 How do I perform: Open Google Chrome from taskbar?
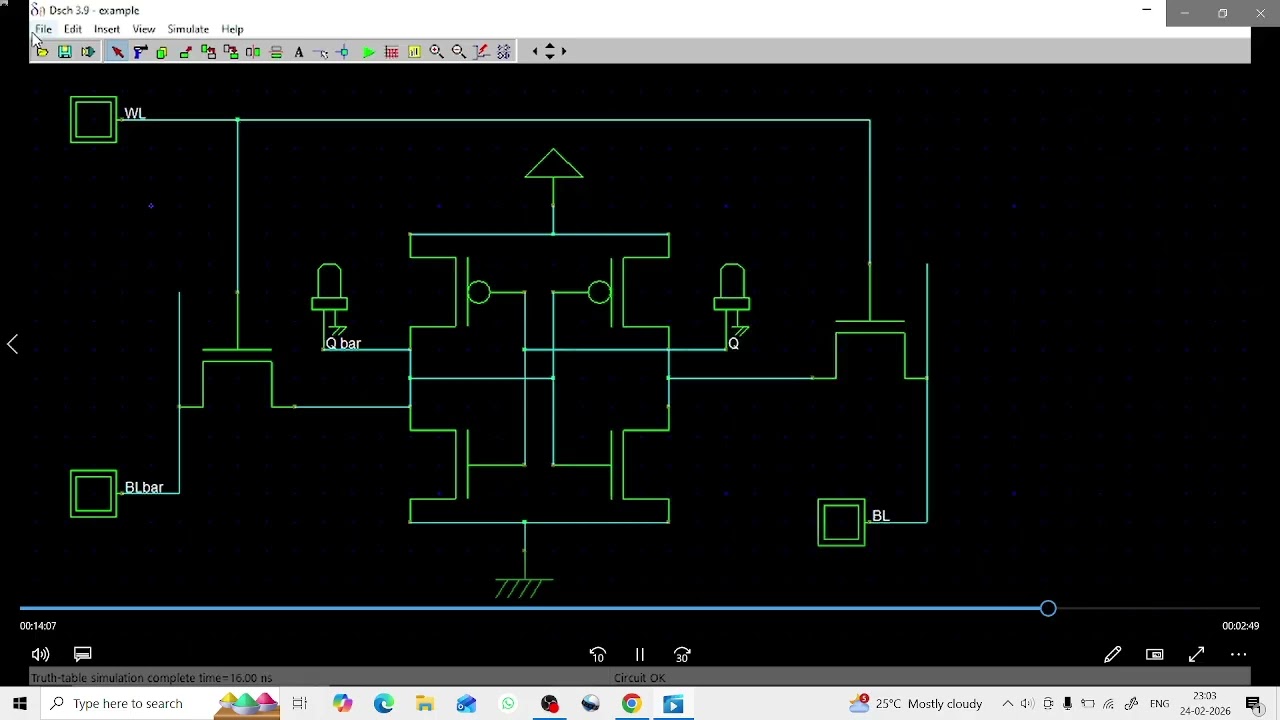point(631,704)
